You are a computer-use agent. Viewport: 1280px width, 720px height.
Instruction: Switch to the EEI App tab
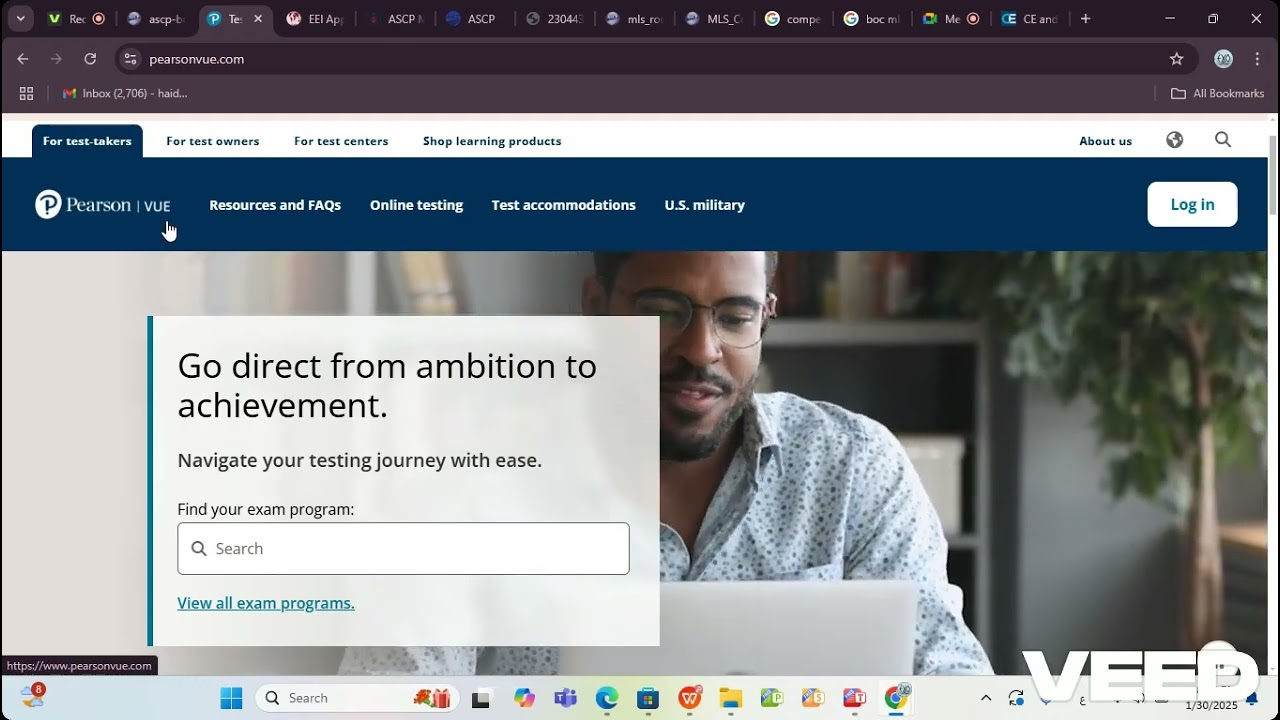pos(316,18)
